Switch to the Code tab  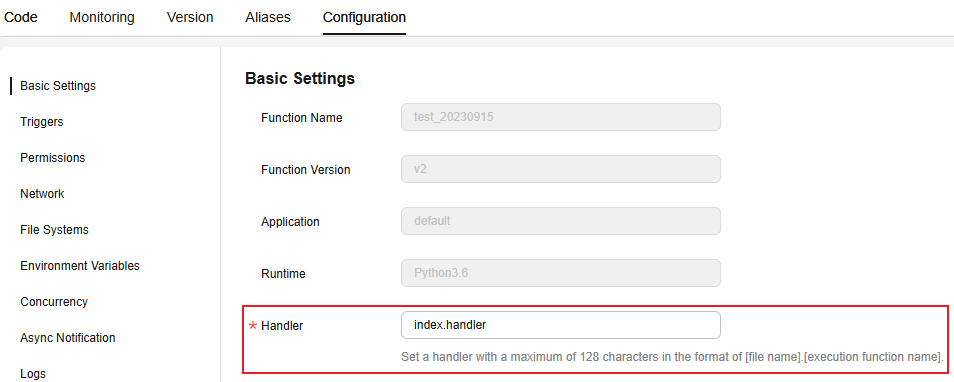(21, 17)
